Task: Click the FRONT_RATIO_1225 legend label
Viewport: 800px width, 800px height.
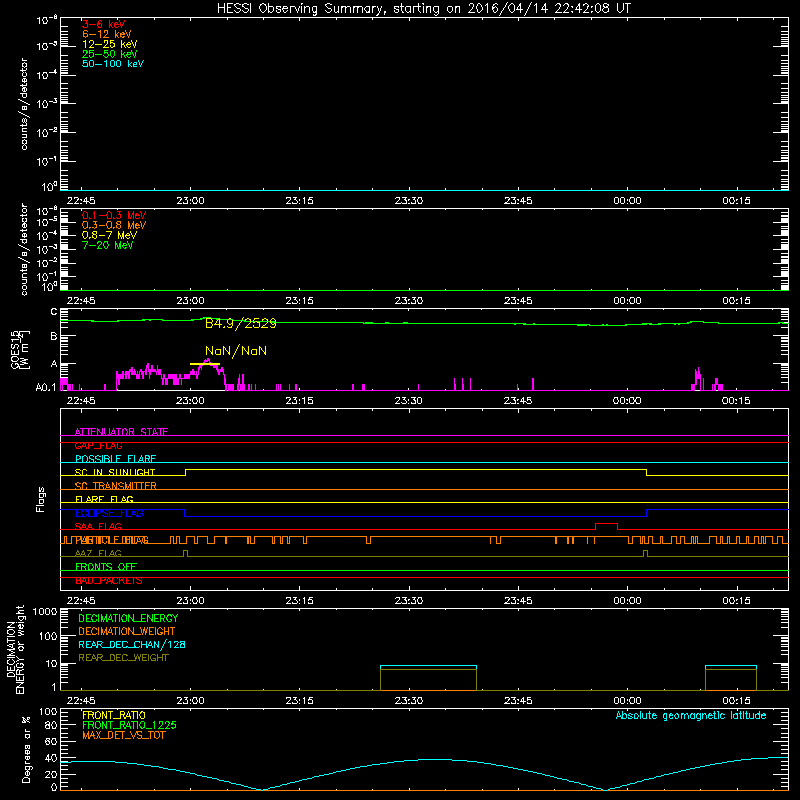Action: [x=129, y=725]
